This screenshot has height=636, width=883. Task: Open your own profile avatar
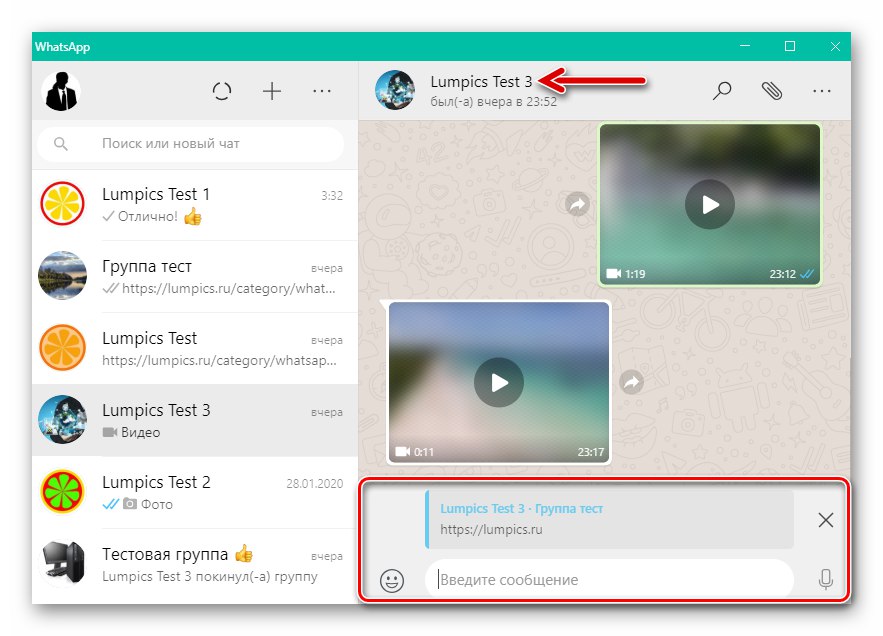pos(61,91)
